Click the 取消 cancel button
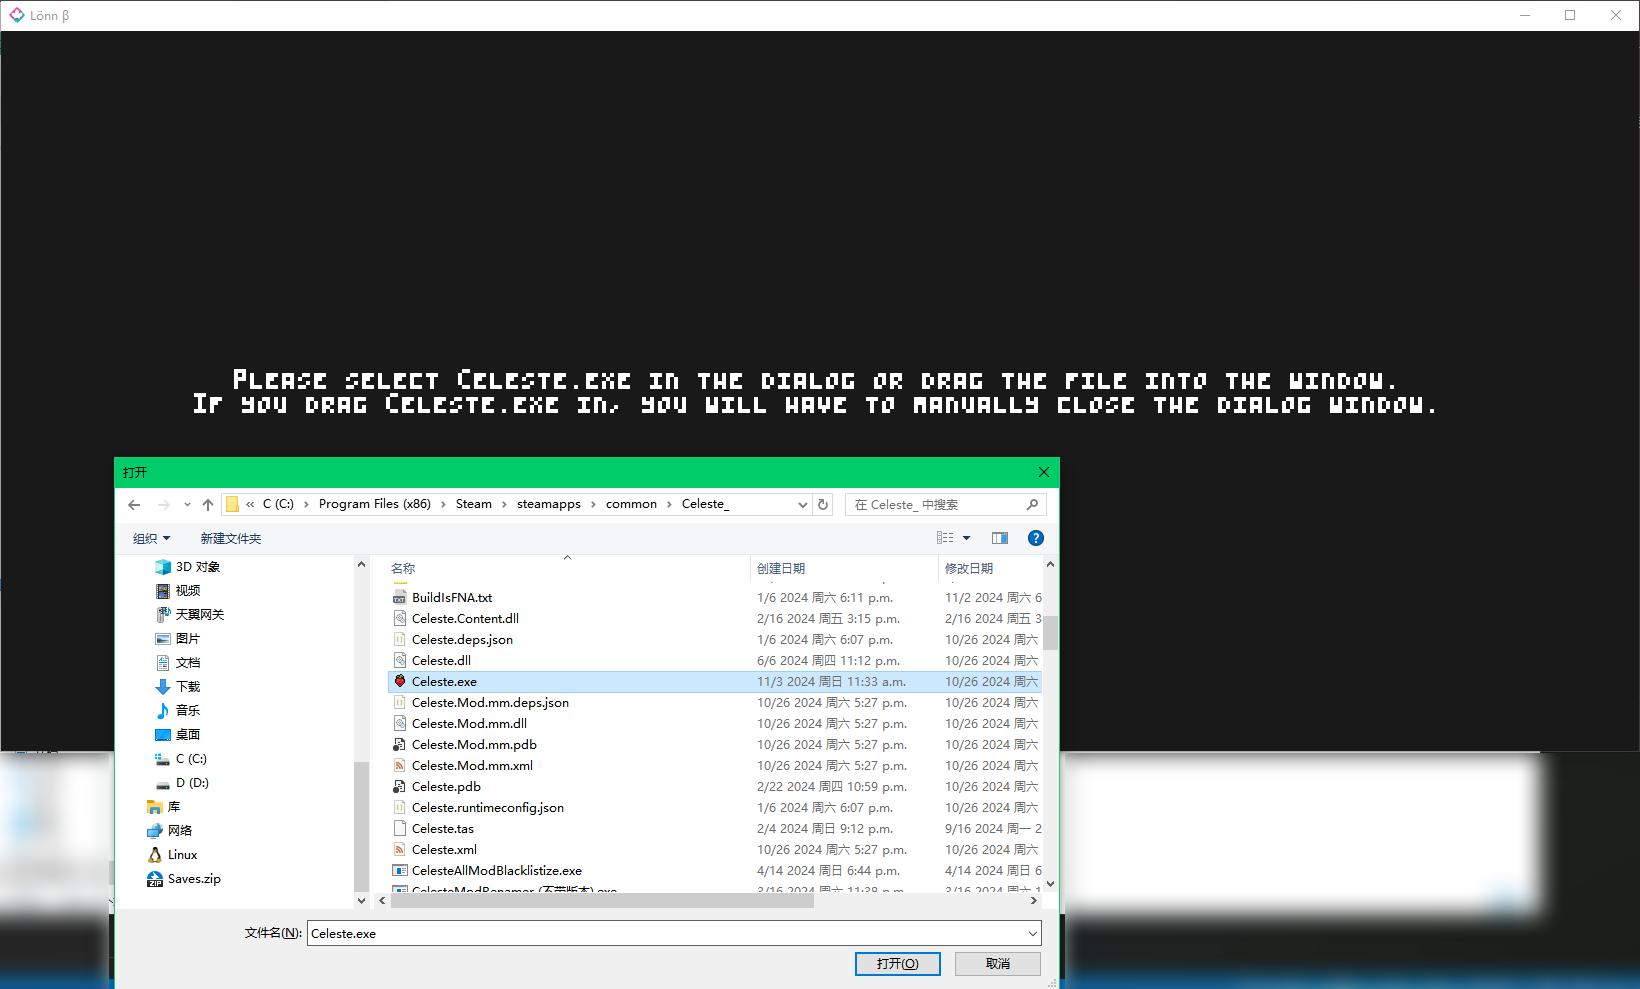 tap(998, 964)
